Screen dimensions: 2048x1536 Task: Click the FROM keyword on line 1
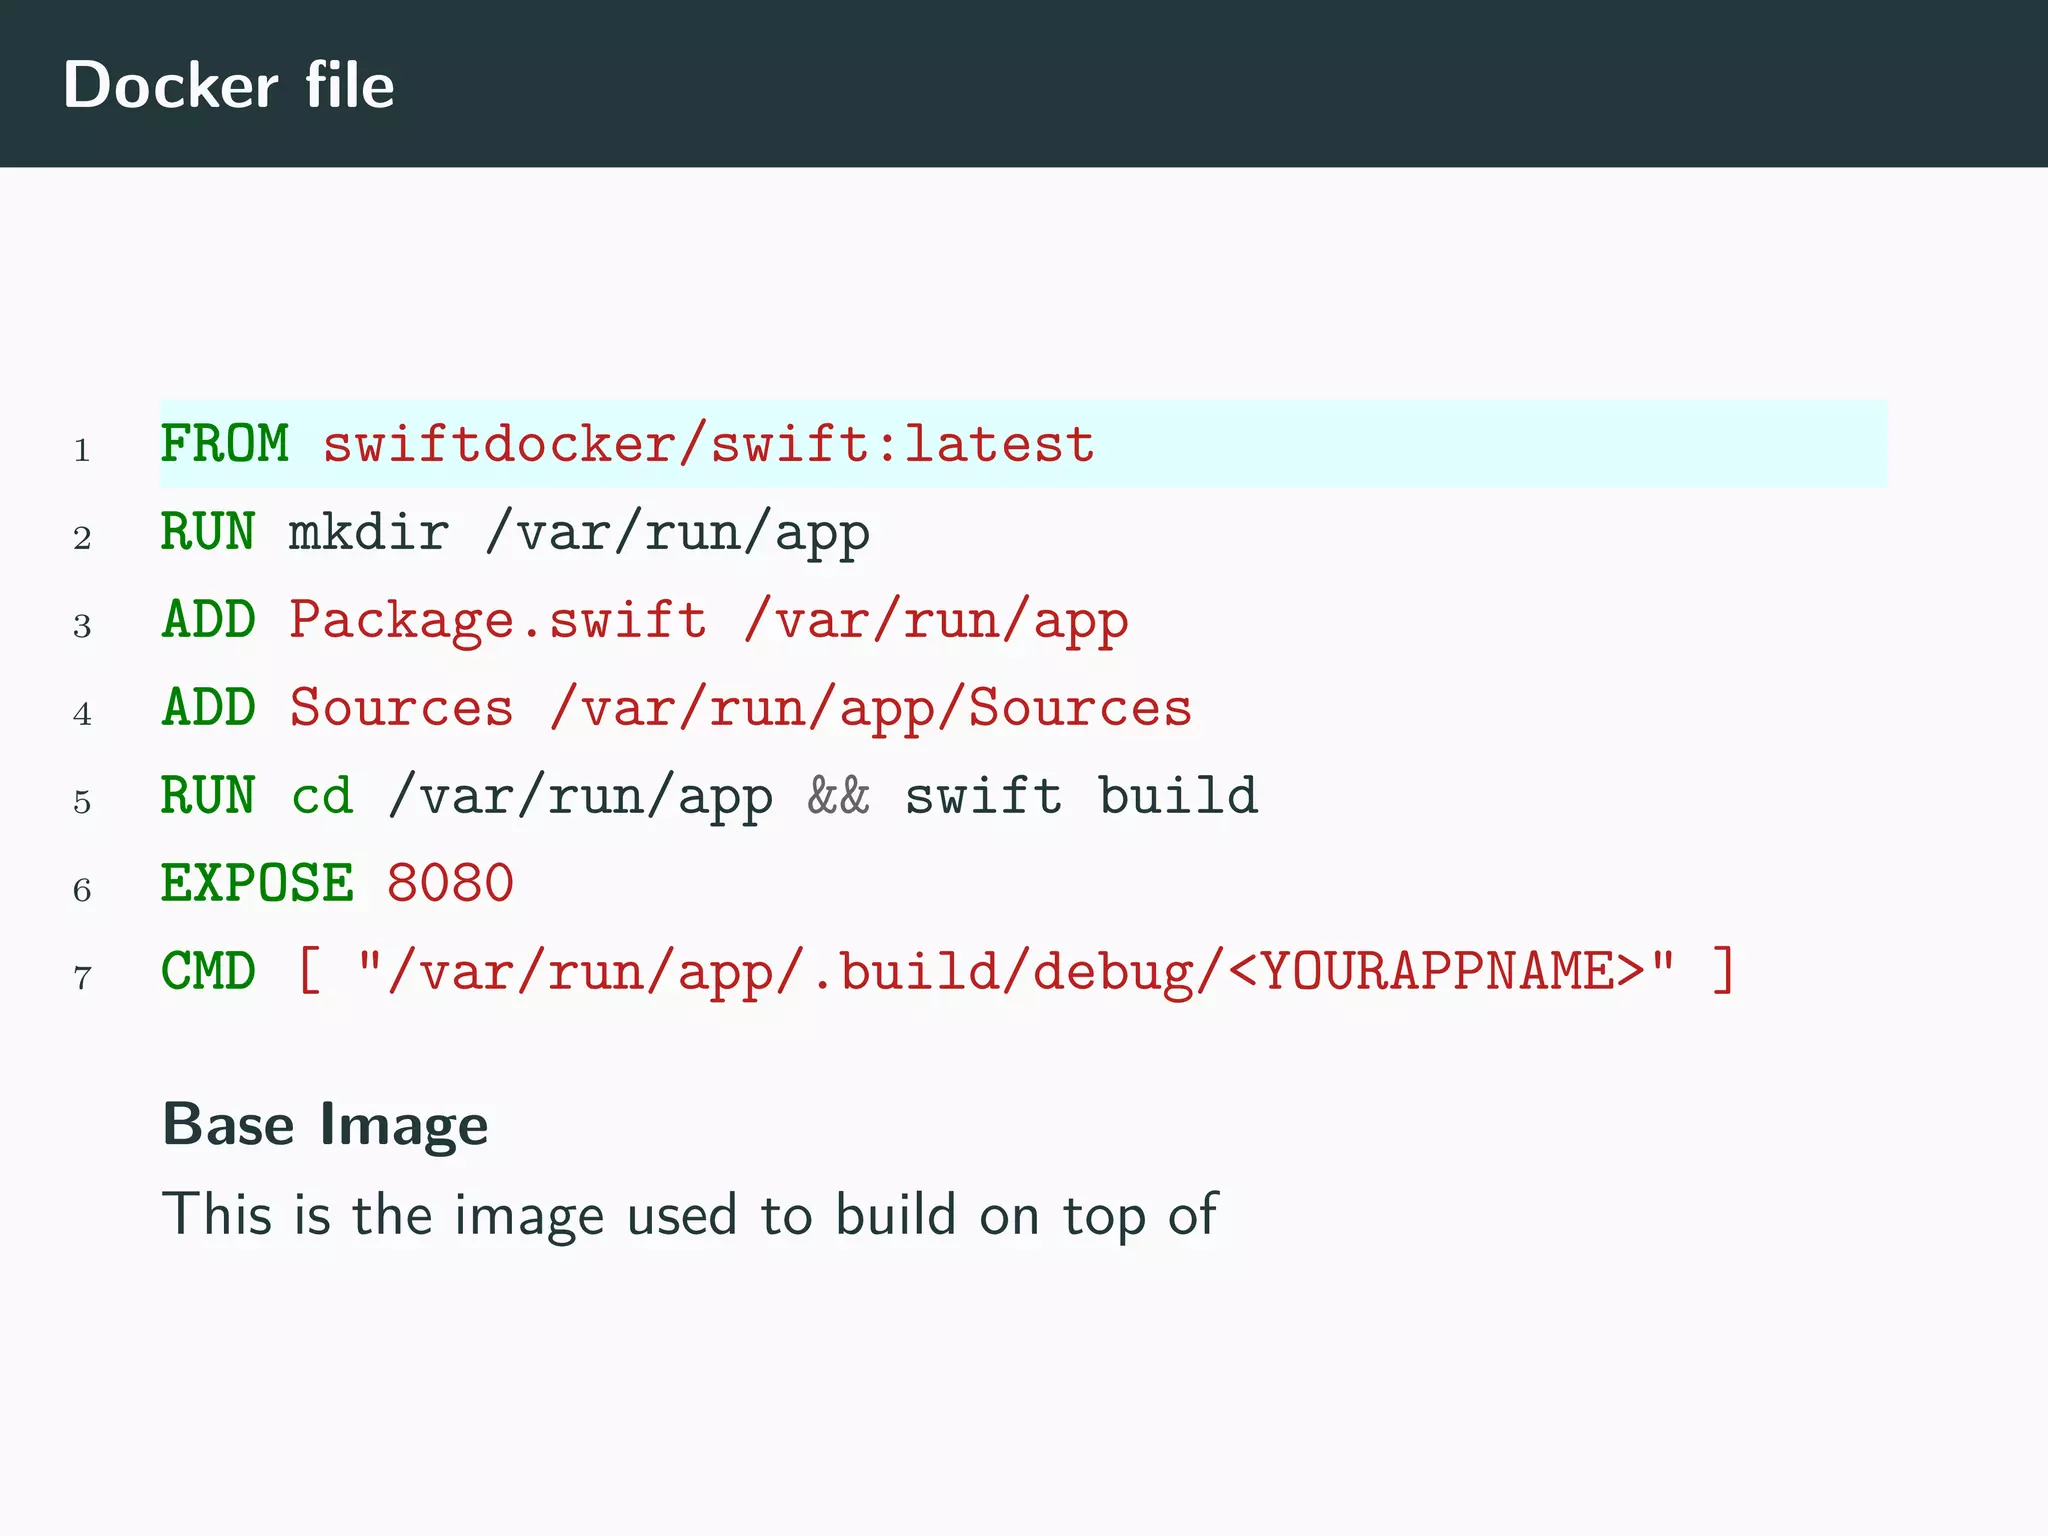click(x=224, y=444)
